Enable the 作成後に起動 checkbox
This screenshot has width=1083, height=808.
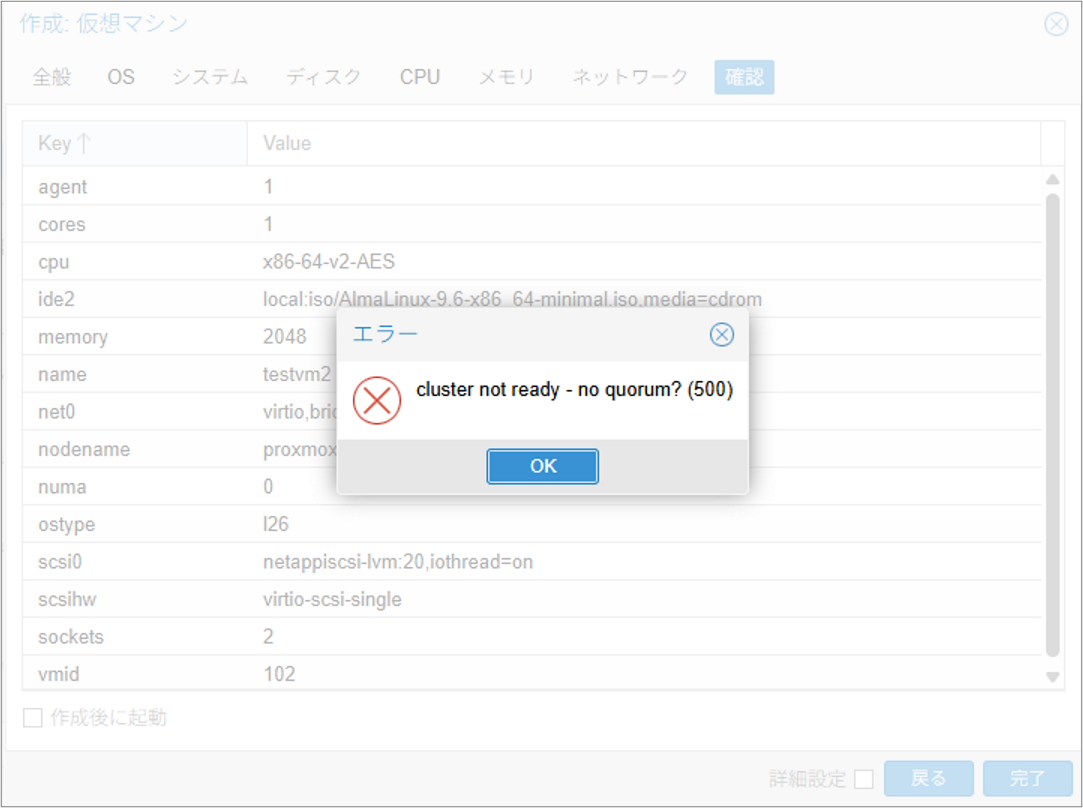pyautogui.click(x=33, y=718)
